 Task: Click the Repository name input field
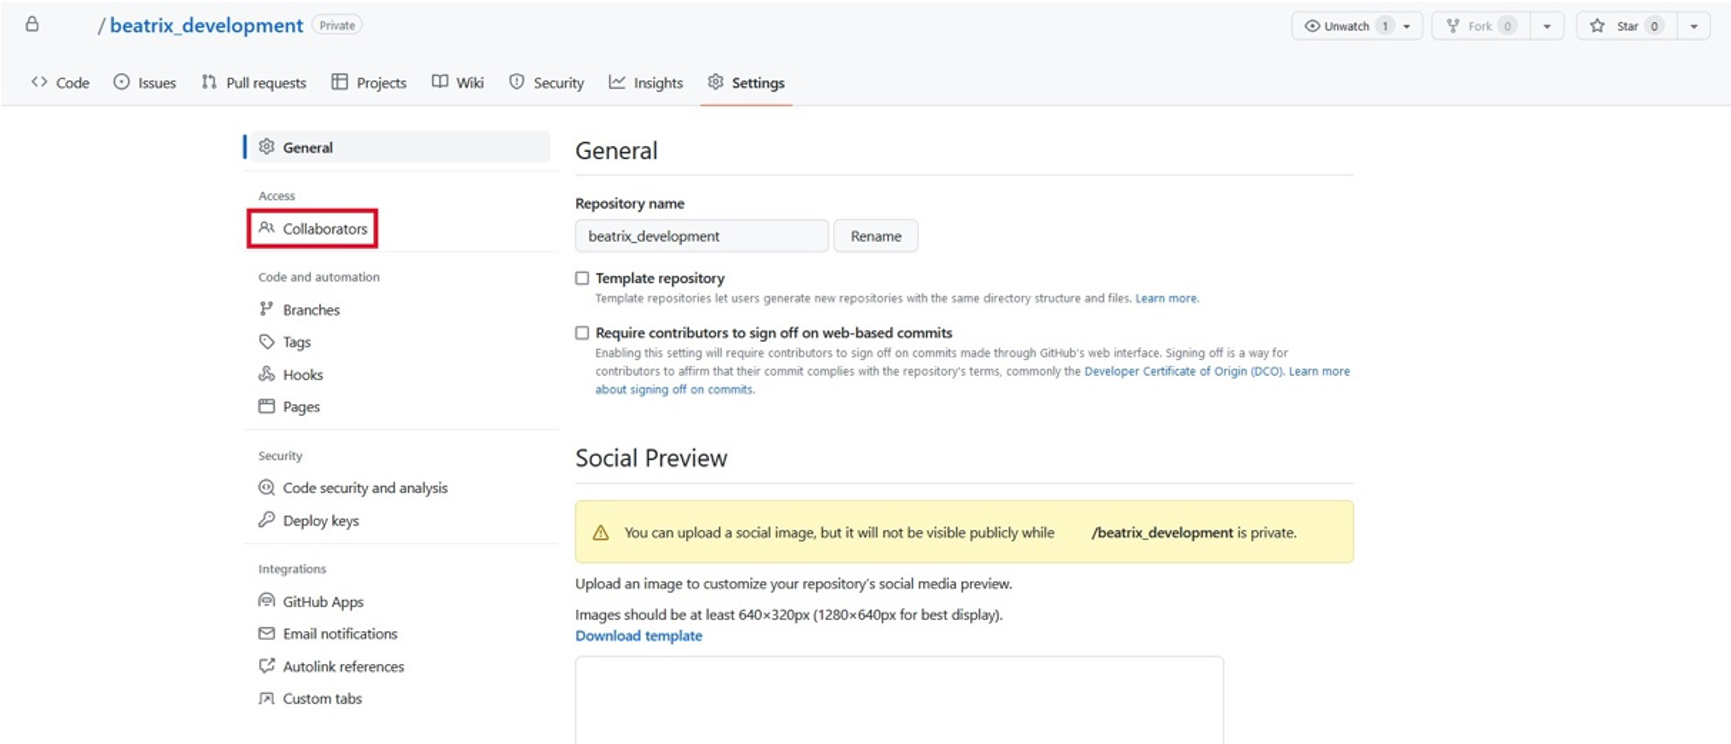coord(701,236)
